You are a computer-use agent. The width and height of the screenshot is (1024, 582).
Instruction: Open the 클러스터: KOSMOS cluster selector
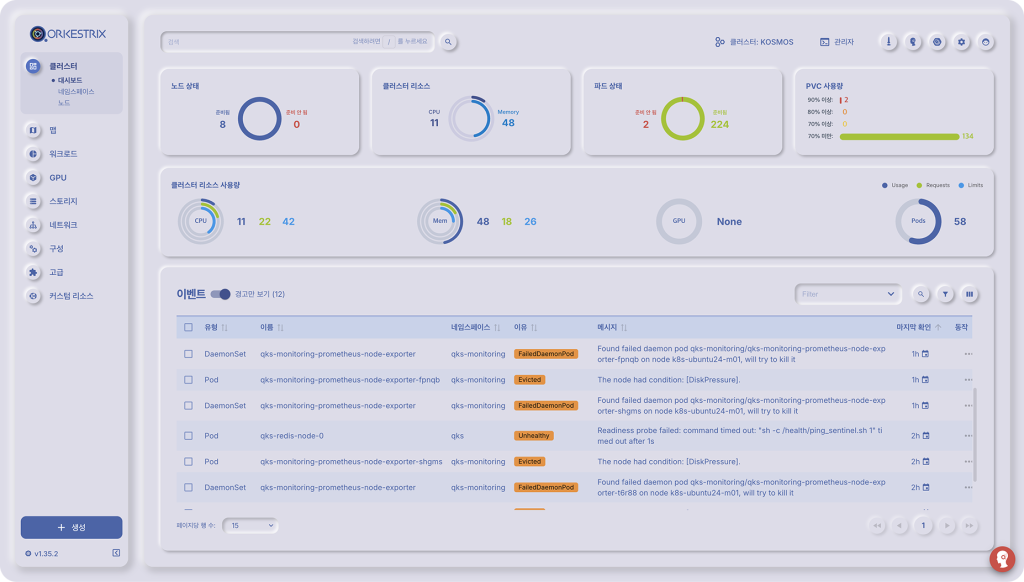click(754, 42)
